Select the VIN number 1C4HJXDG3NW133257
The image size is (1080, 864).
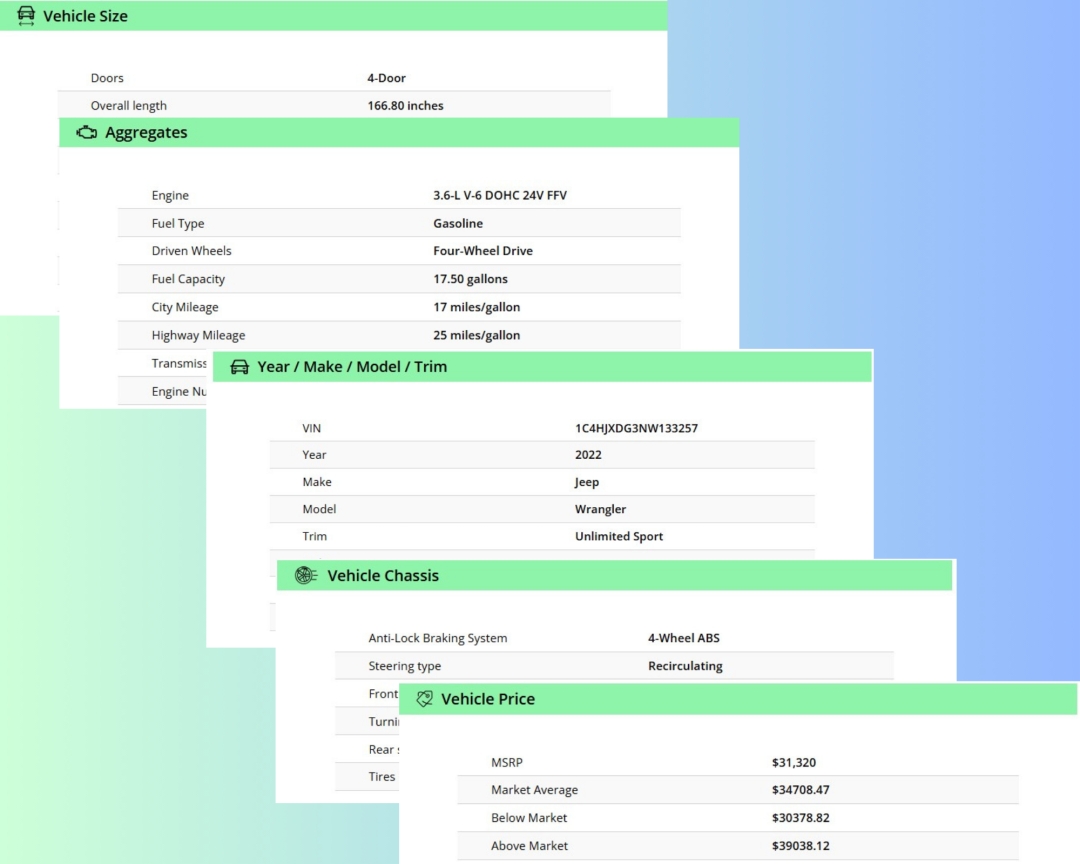click(636, 428)
